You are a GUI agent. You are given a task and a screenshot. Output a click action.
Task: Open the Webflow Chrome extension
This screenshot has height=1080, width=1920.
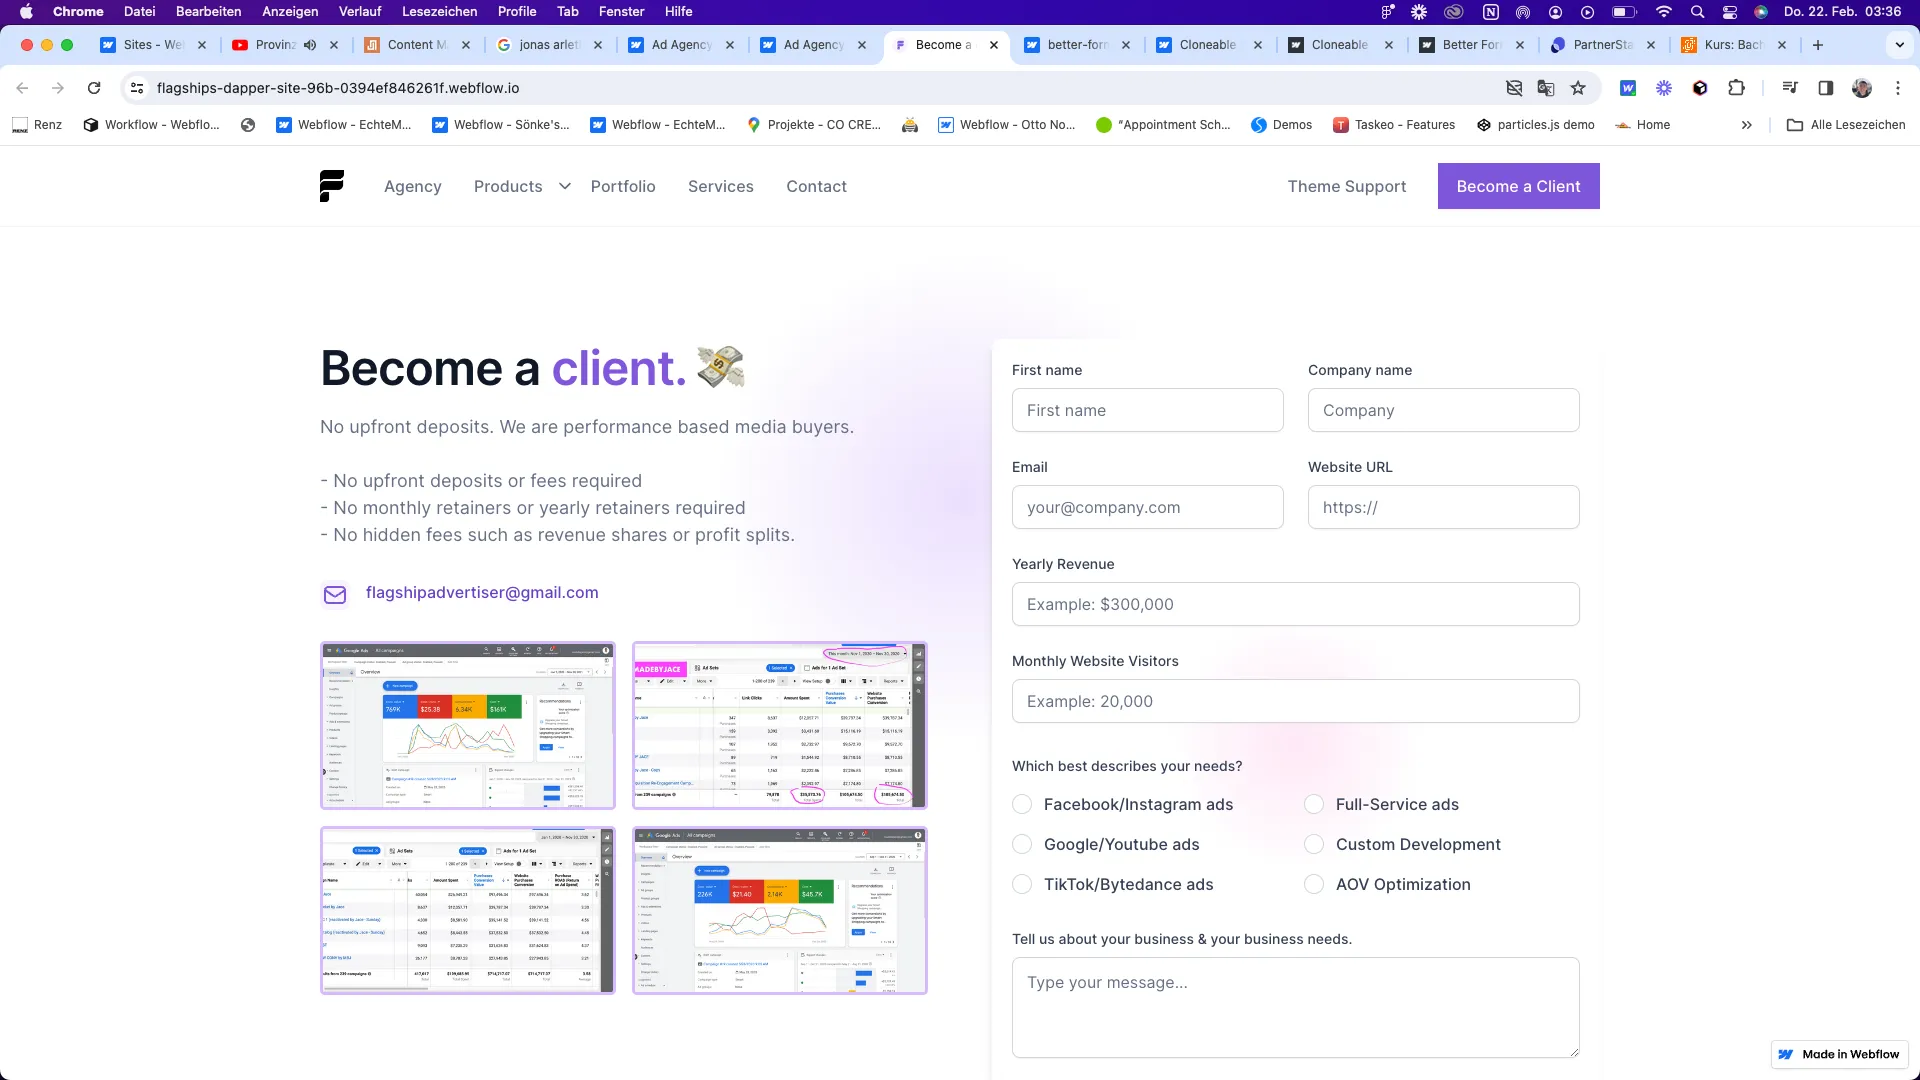(1630, 88)
